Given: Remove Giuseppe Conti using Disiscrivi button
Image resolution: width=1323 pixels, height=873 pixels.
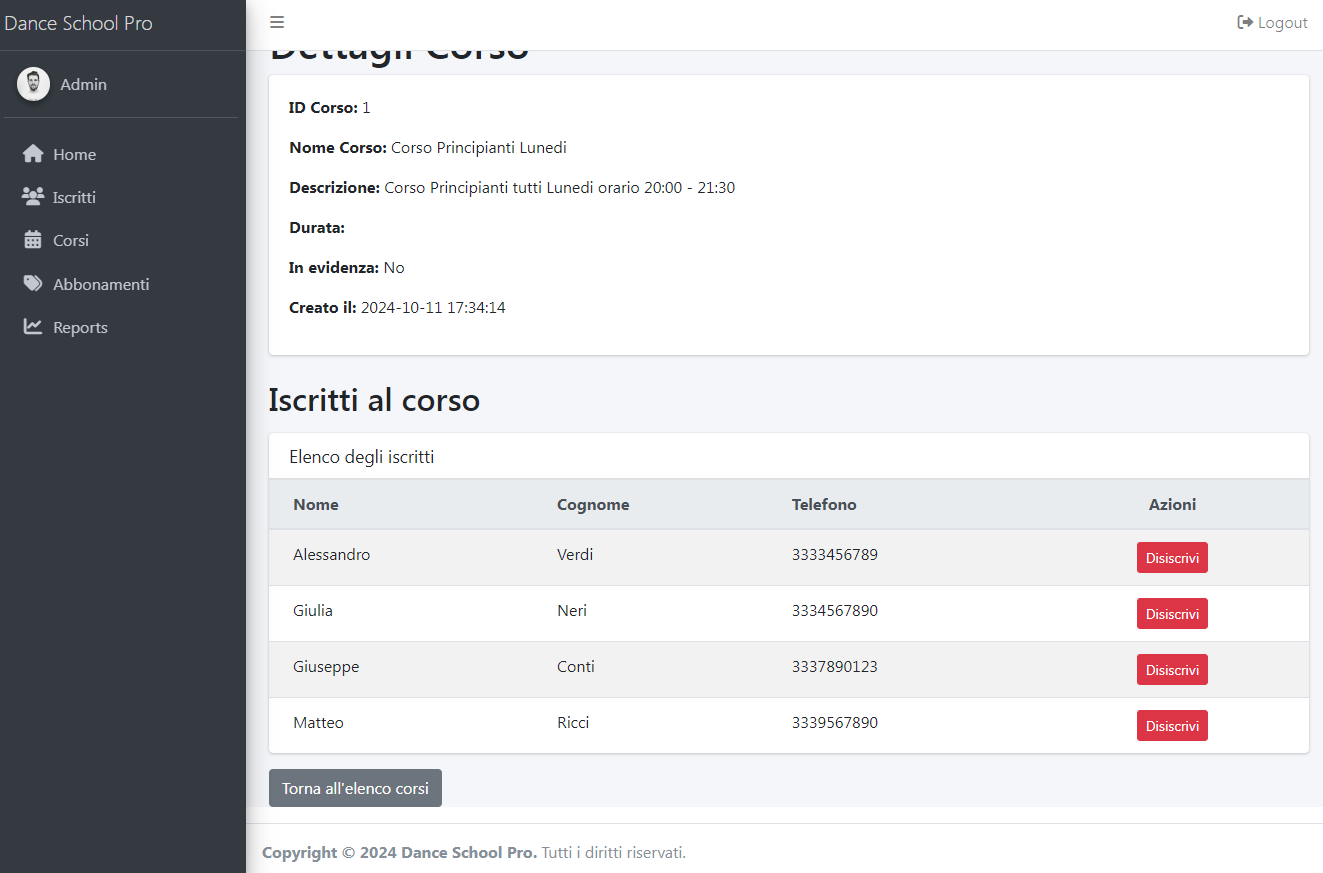Looking at the screenshot, I should [1172, 670].
